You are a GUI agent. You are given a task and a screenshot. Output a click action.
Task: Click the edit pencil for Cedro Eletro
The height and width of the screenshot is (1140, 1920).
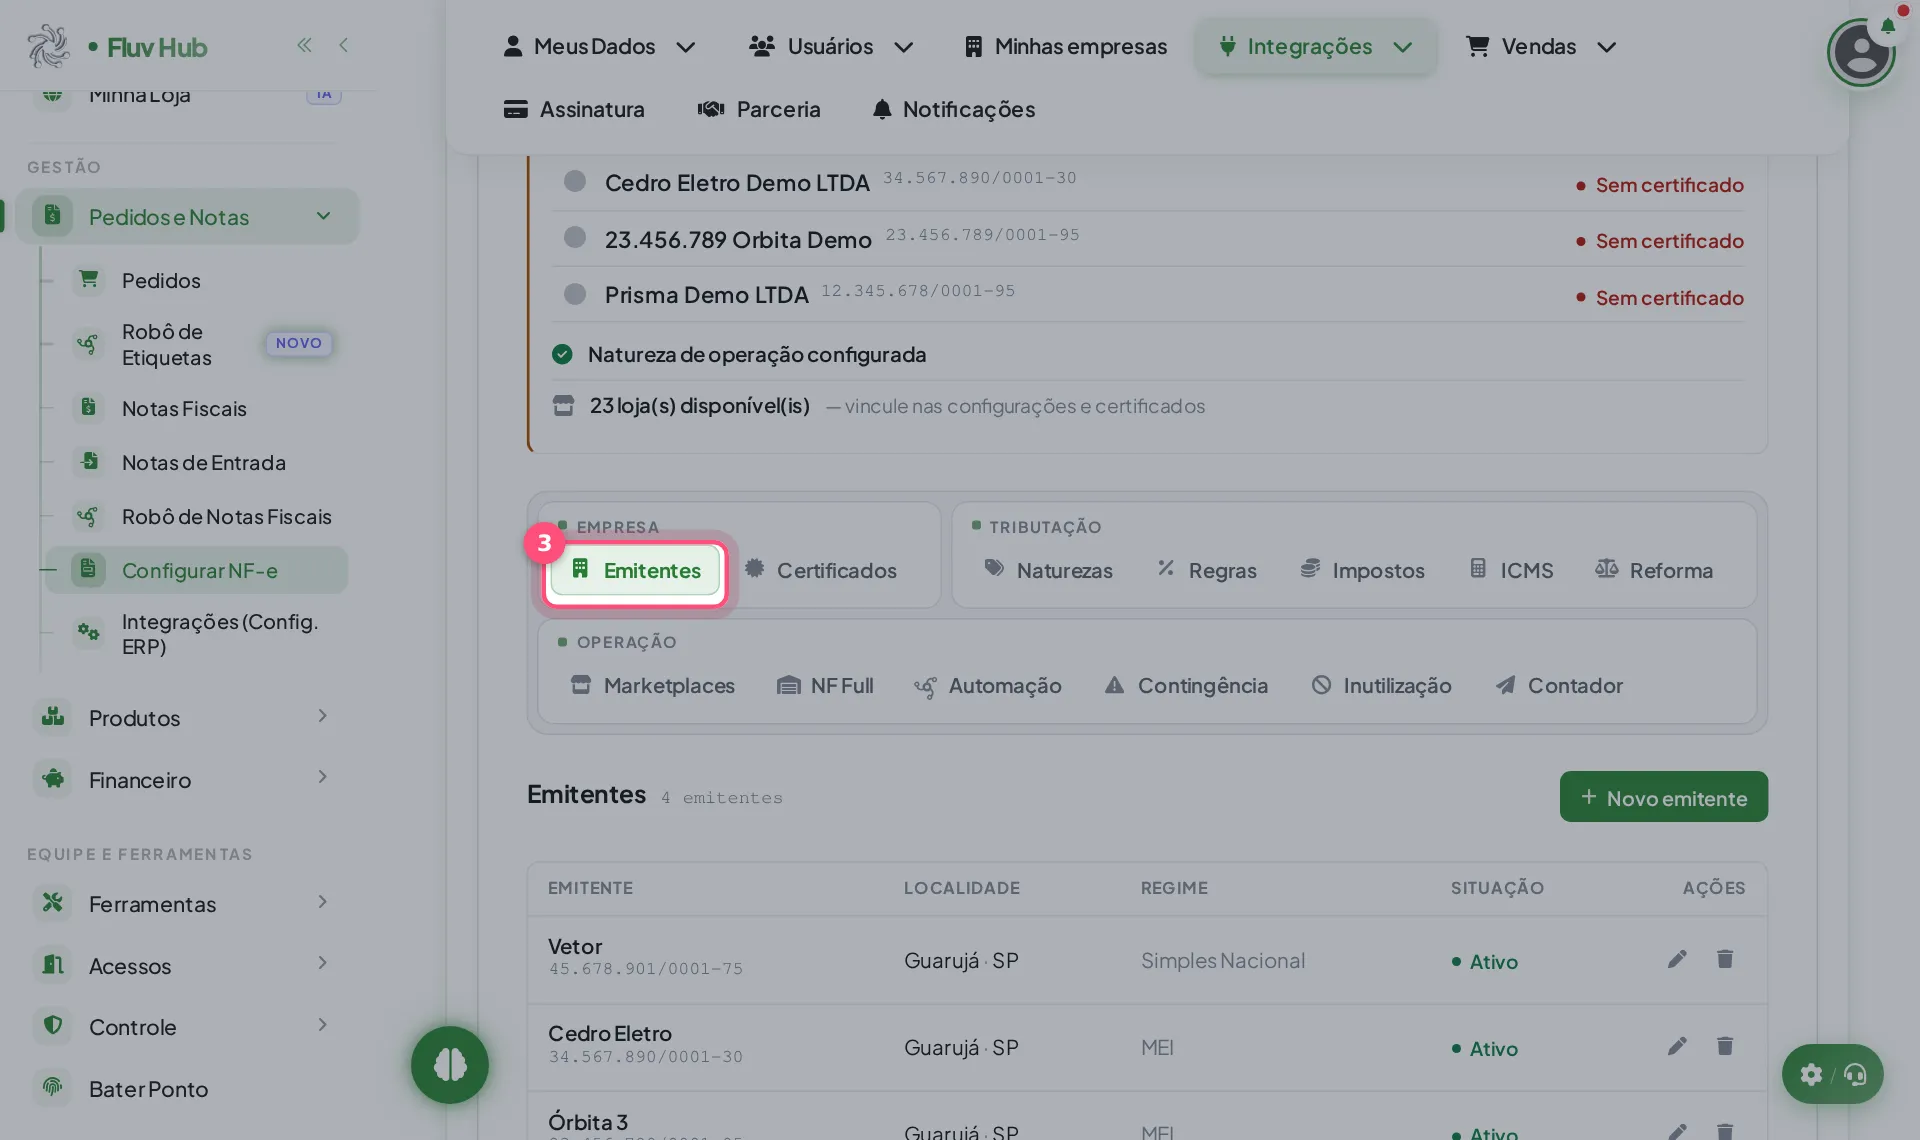1677,1047
